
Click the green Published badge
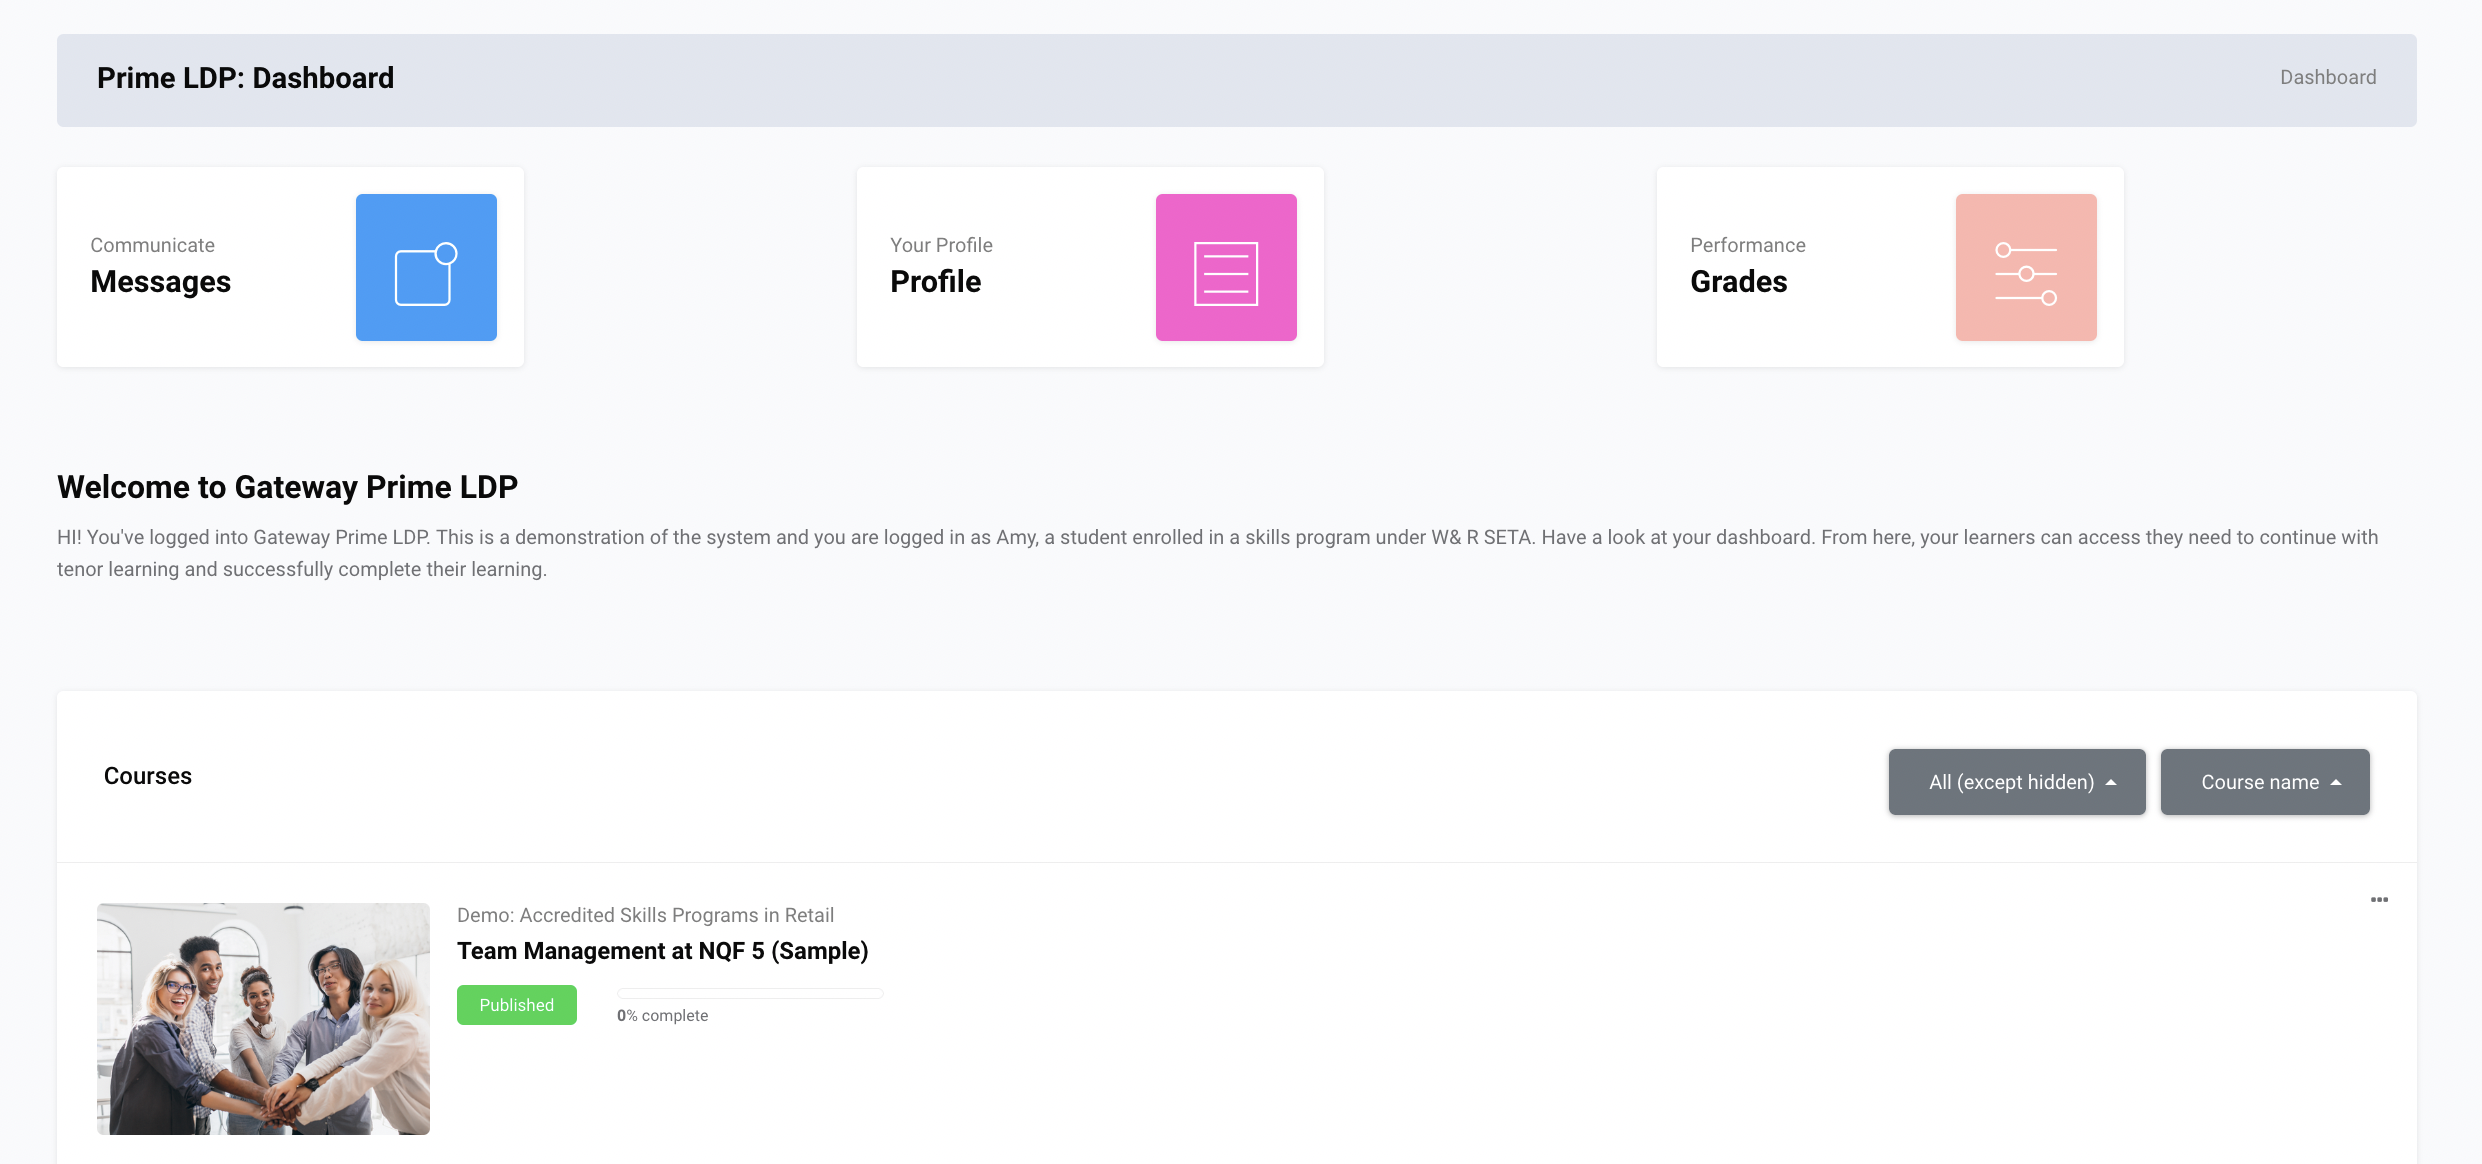(516, 1005)
